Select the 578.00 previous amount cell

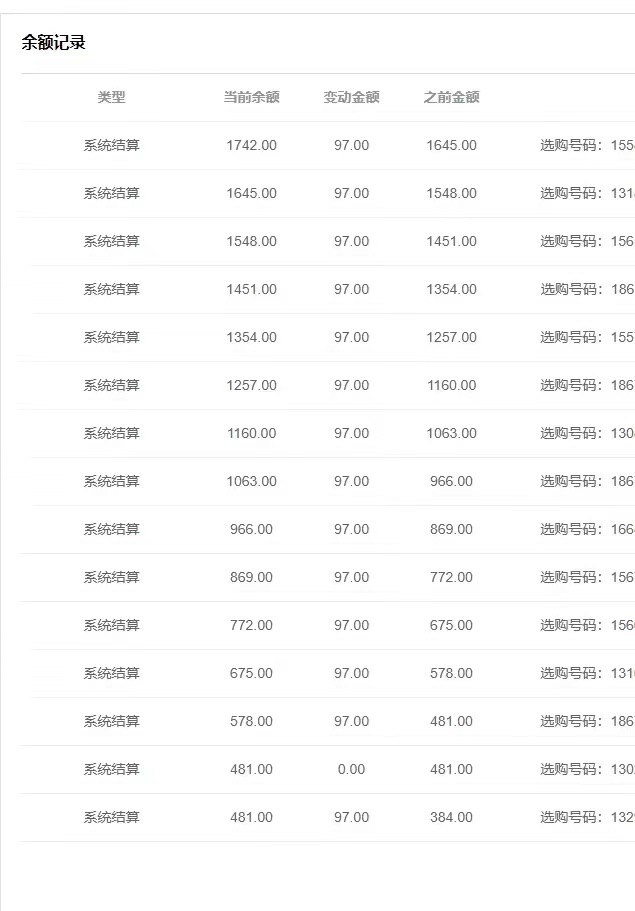click(451, 673)
